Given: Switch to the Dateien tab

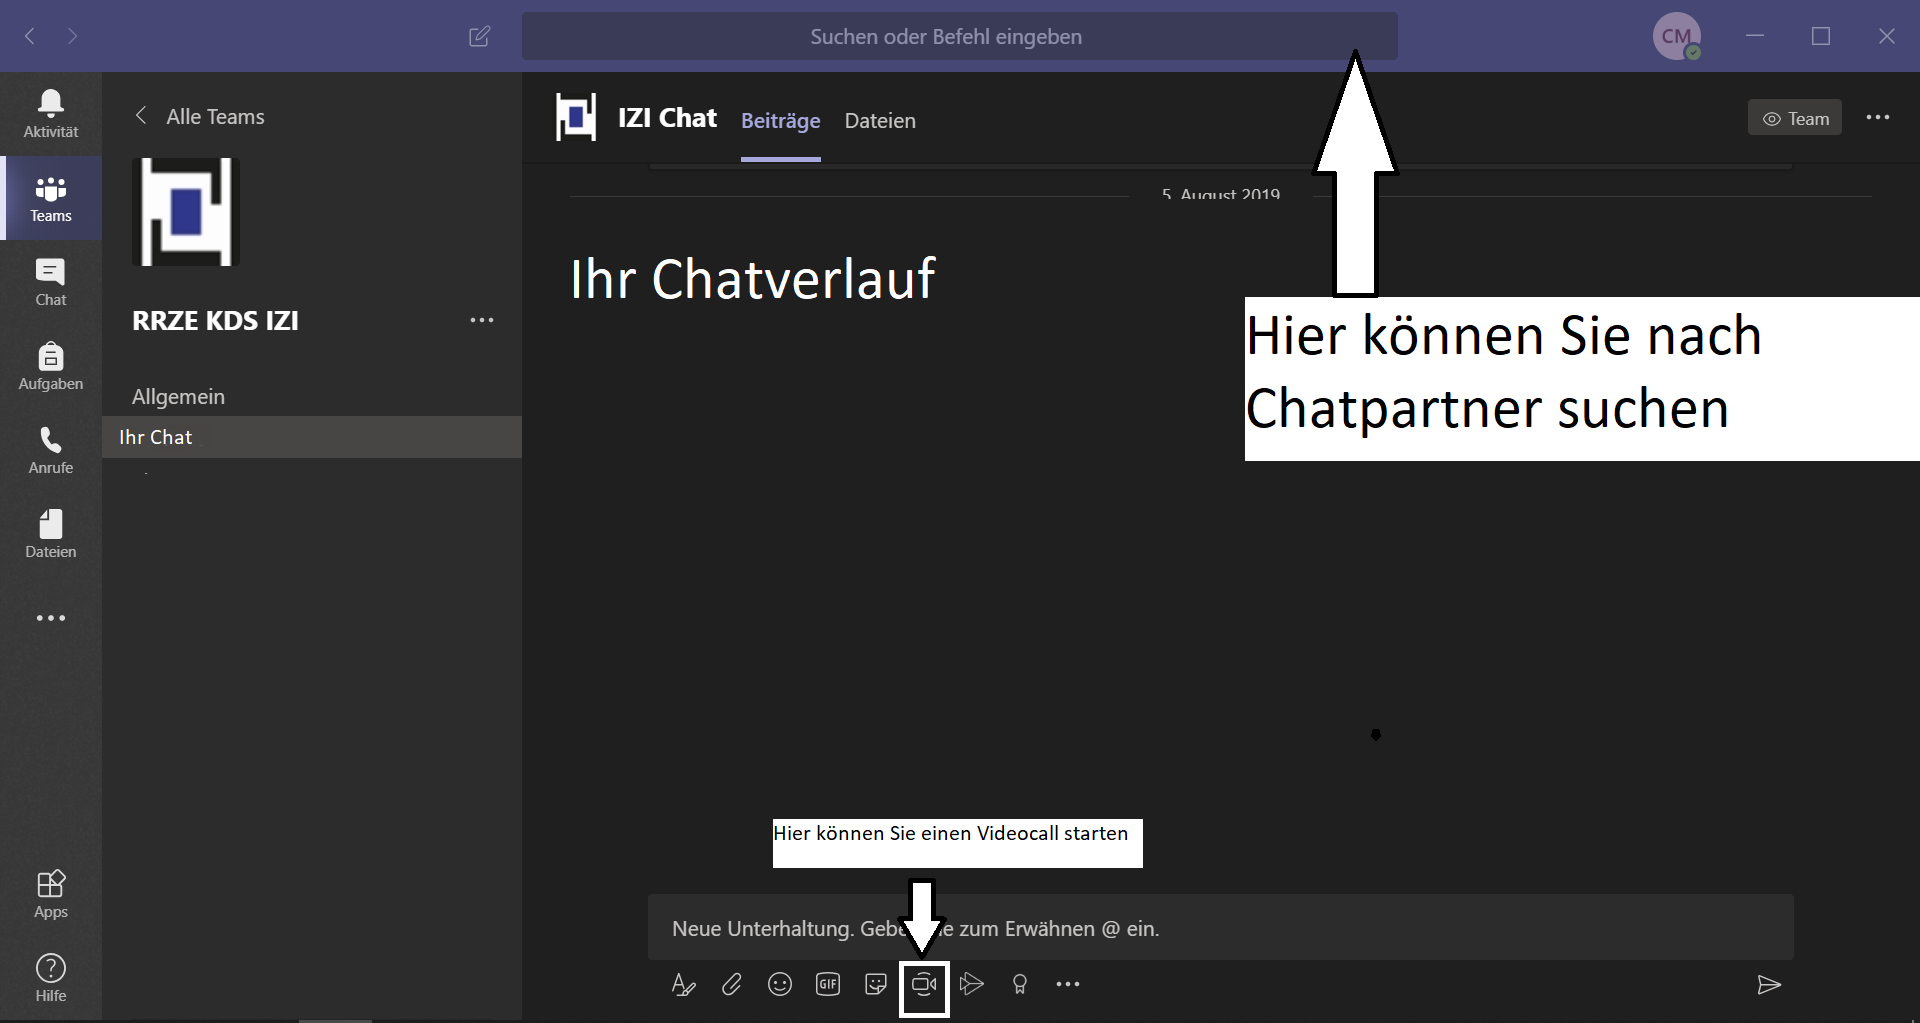Looking at the screenshot, I should 880,121.
